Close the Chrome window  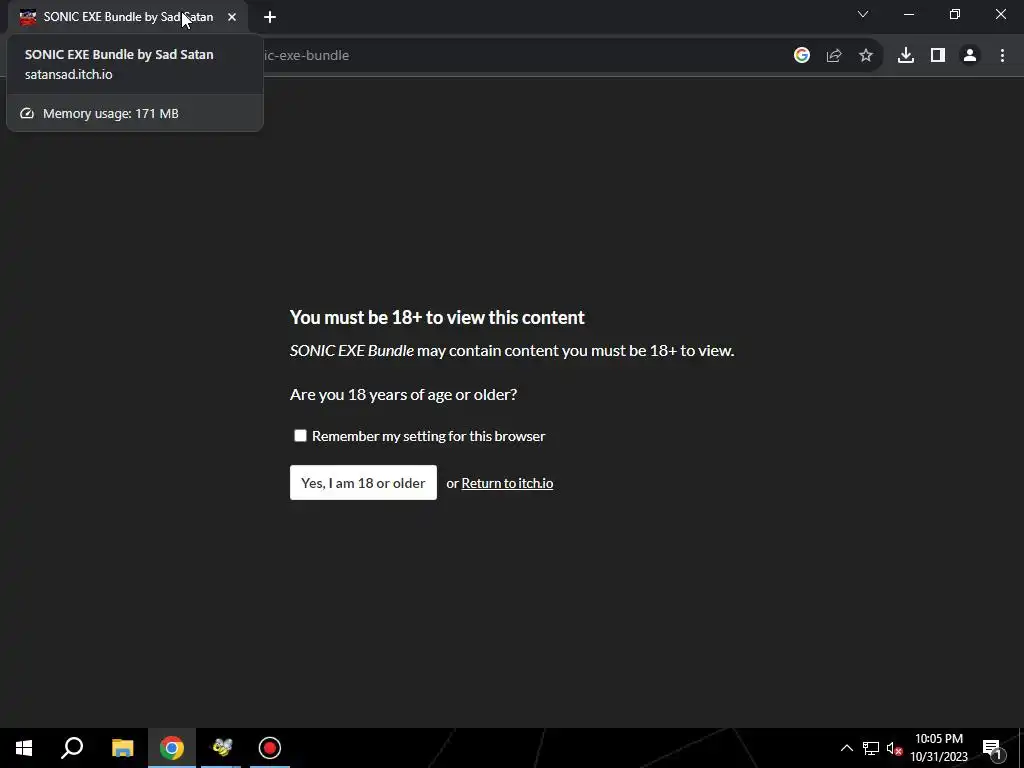[x=1000, y=14]
